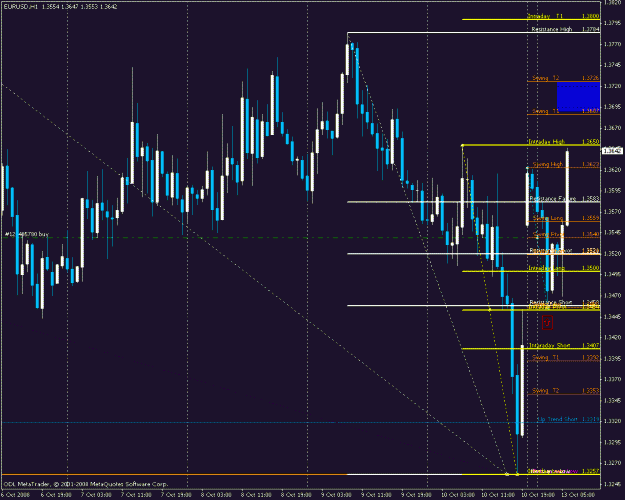Click the 1.3257 label at bottom line
The height and width of the screenshot is (500, 625).
point(591,471)
